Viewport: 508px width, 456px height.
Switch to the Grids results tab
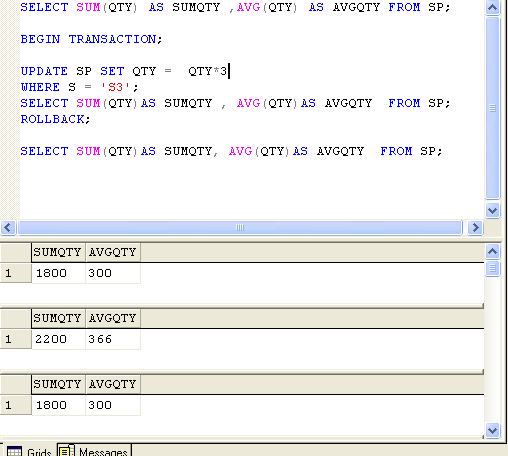point(29,450)
